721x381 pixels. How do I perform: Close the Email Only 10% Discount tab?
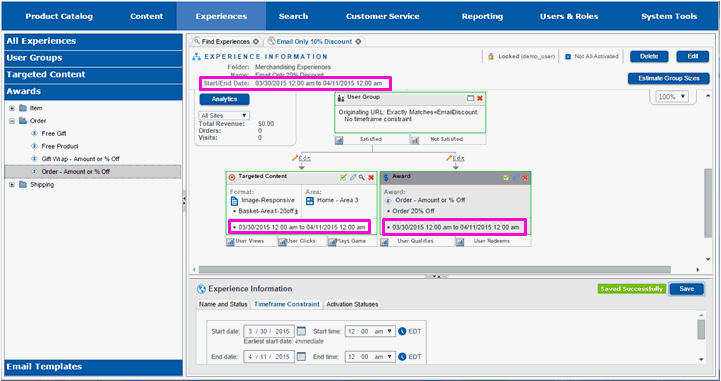(x=358, y=41)
